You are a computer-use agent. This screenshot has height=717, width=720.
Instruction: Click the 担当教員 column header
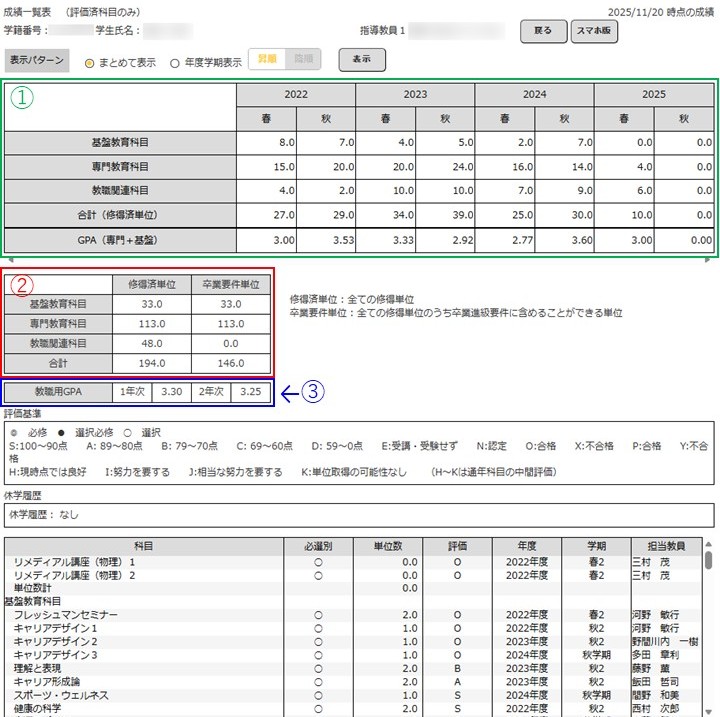click(667, 546)
